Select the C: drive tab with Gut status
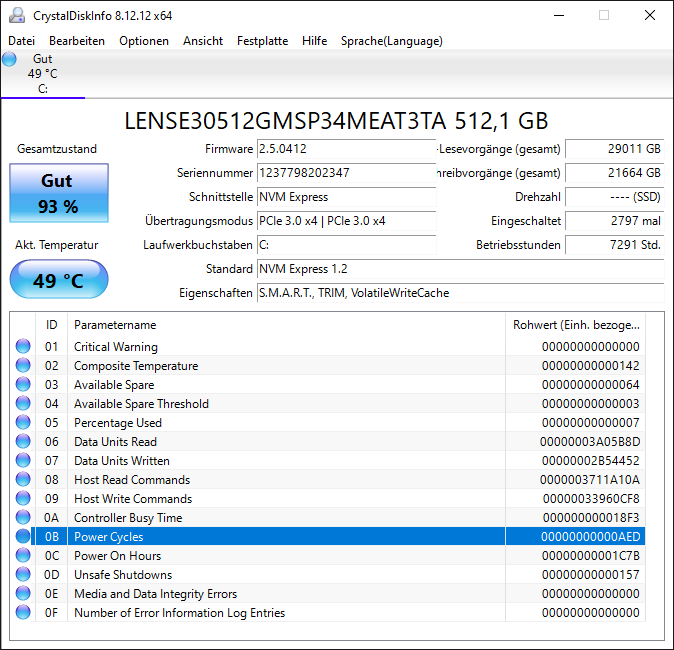This screenshot has width=674, height=650. pyautogui.click(x=43, y=74)
